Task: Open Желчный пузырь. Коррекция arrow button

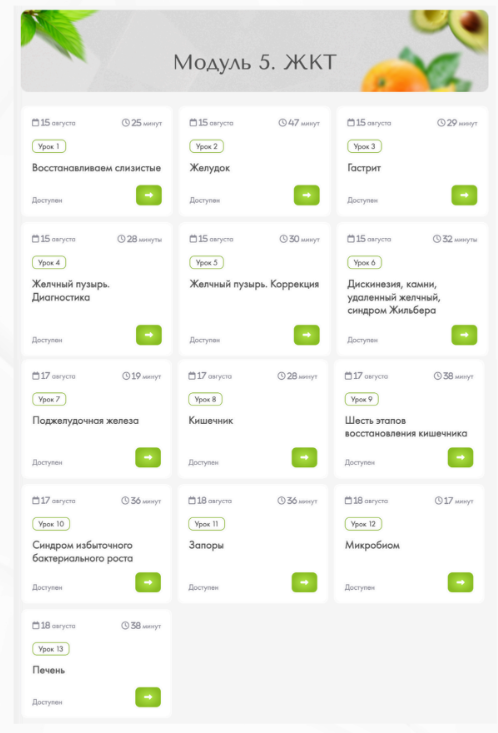Action: pos(306,335)
